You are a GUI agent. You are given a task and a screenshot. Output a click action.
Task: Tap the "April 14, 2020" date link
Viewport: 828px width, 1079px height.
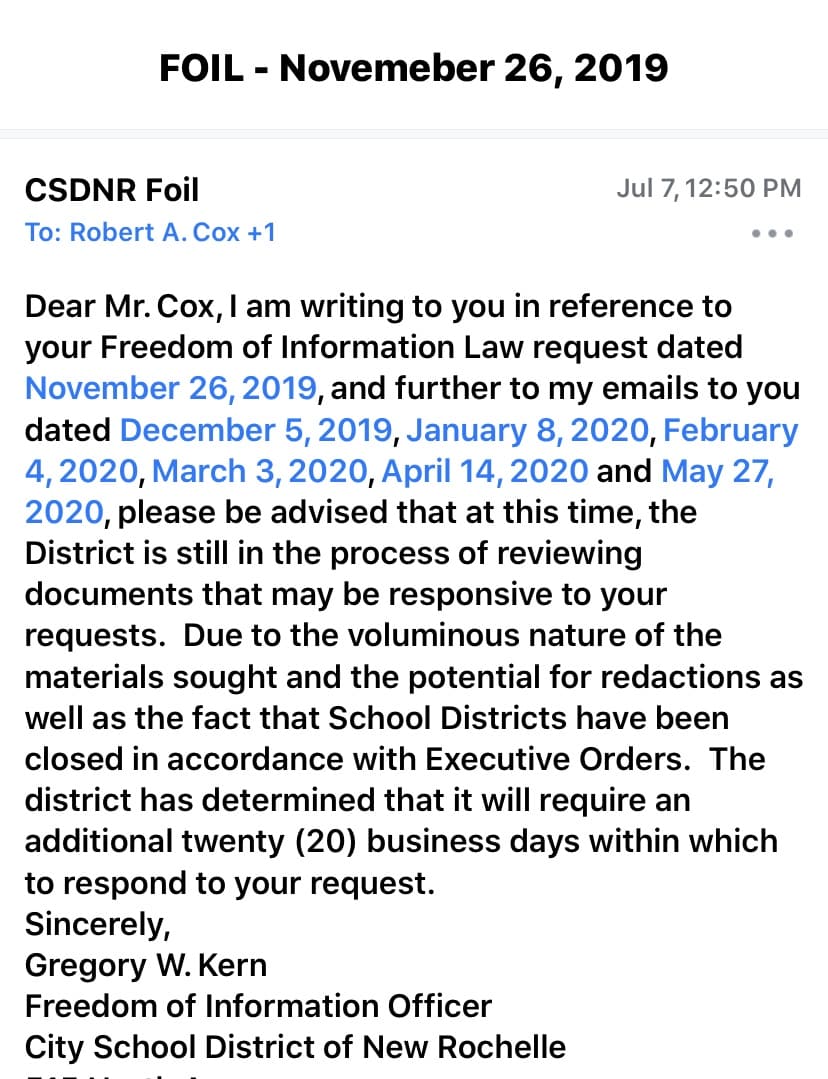tap(484, 470)
